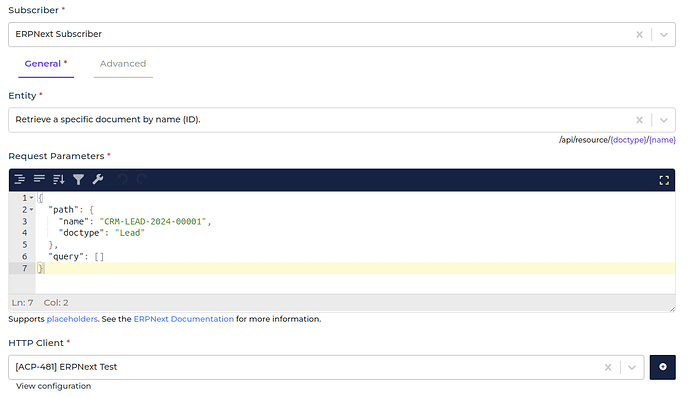Viewport: 690px width, 397px height.
Task: Collapse line 1 fold arrow in editor
Action: [31, 198]
